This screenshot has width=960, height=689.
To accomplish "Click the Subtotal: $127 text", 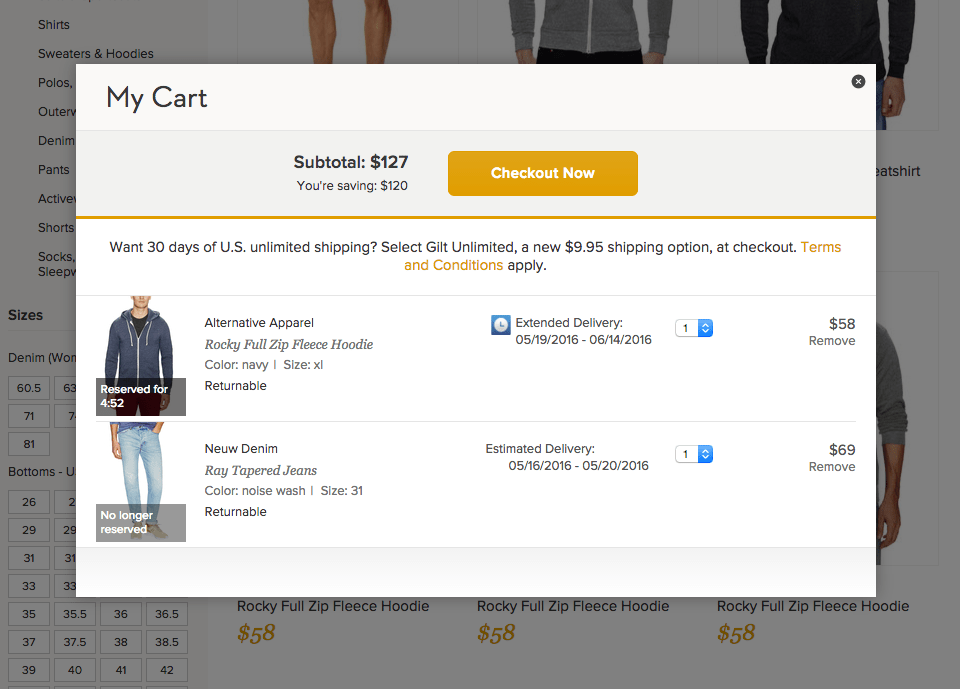I will point(351,162).
